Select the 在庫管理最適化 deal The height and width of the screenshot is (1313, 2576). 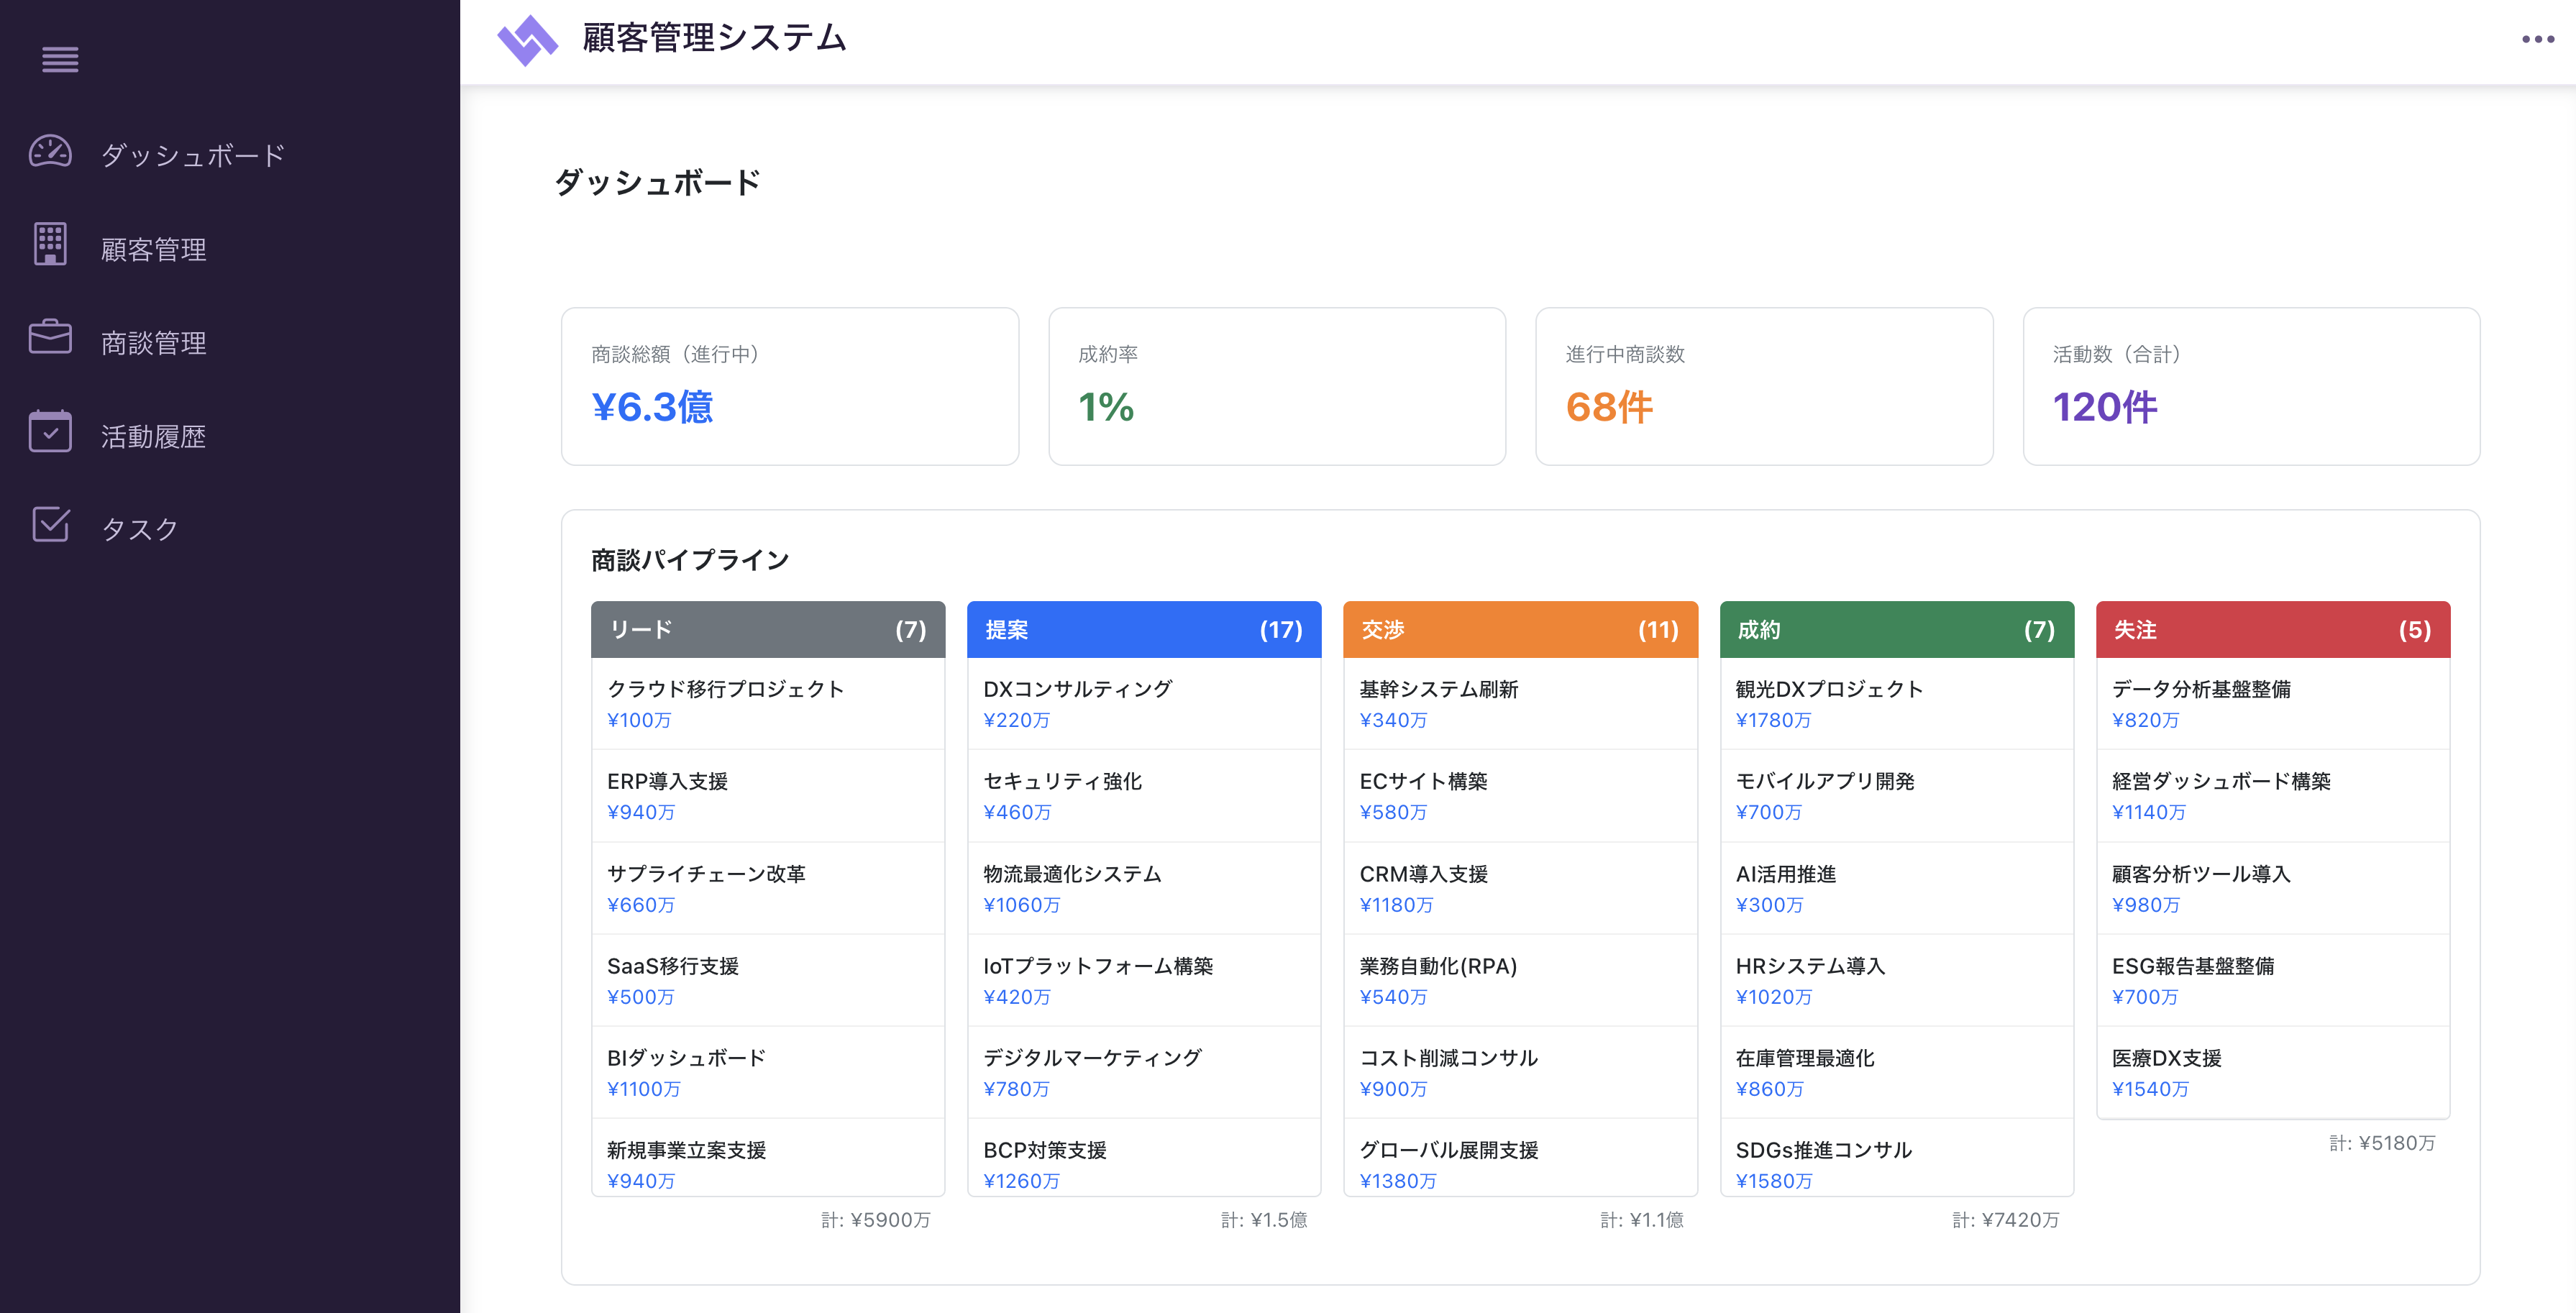tap(1897, 1072)
